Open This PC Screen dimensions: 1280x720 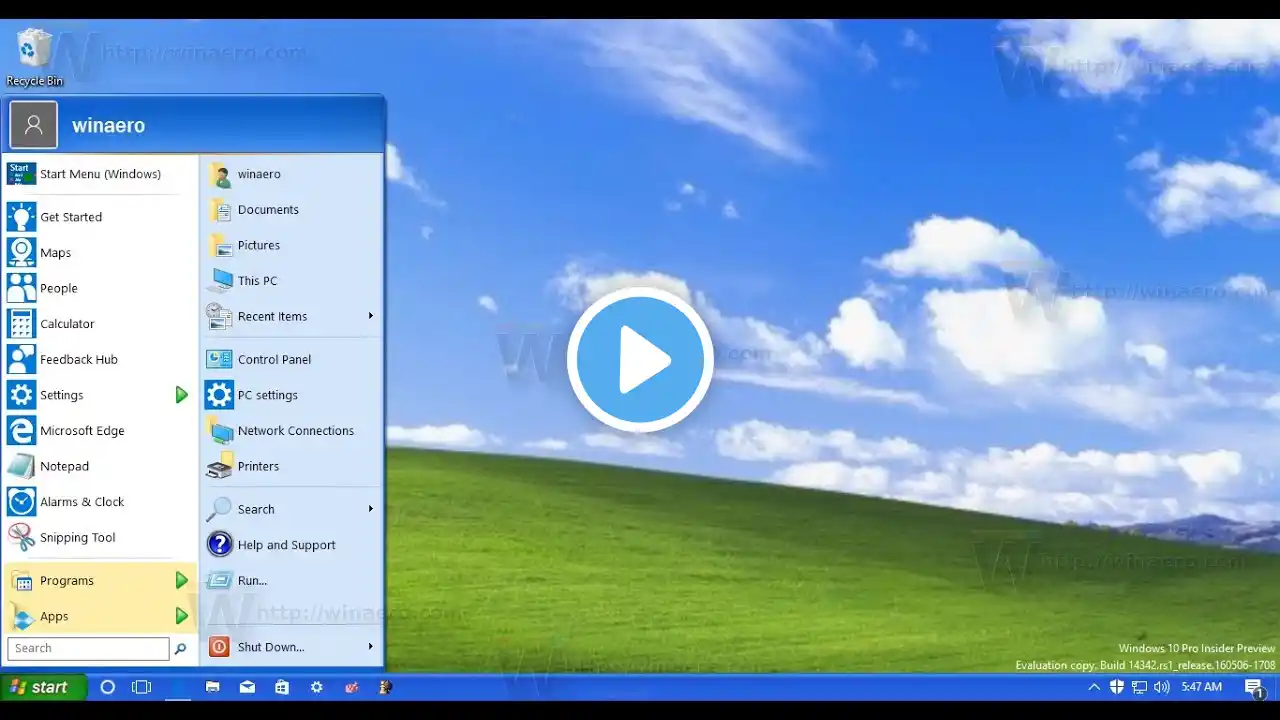pyautogui.click(x=292, y=281)
